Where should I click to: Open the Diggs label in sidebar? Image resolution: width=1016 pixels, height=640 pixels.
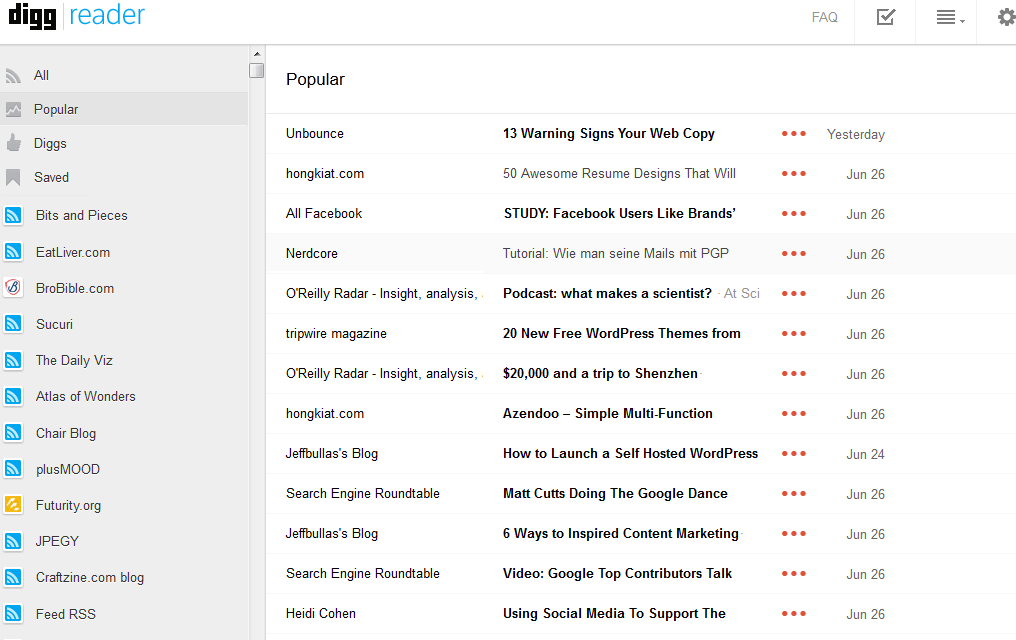point(50,144)
